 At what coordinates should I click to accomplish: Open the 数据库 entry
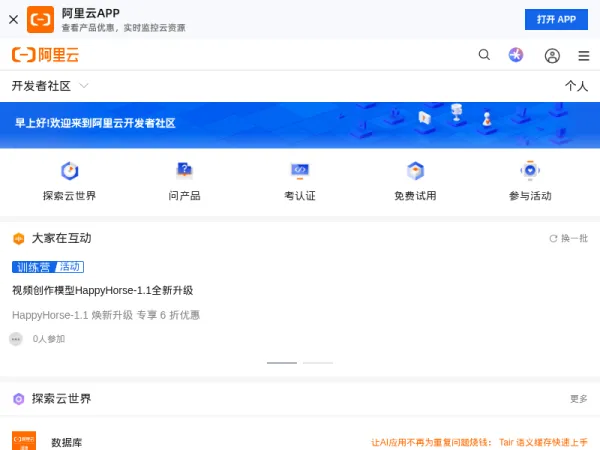pyautogui.click(x=67, y=443)
